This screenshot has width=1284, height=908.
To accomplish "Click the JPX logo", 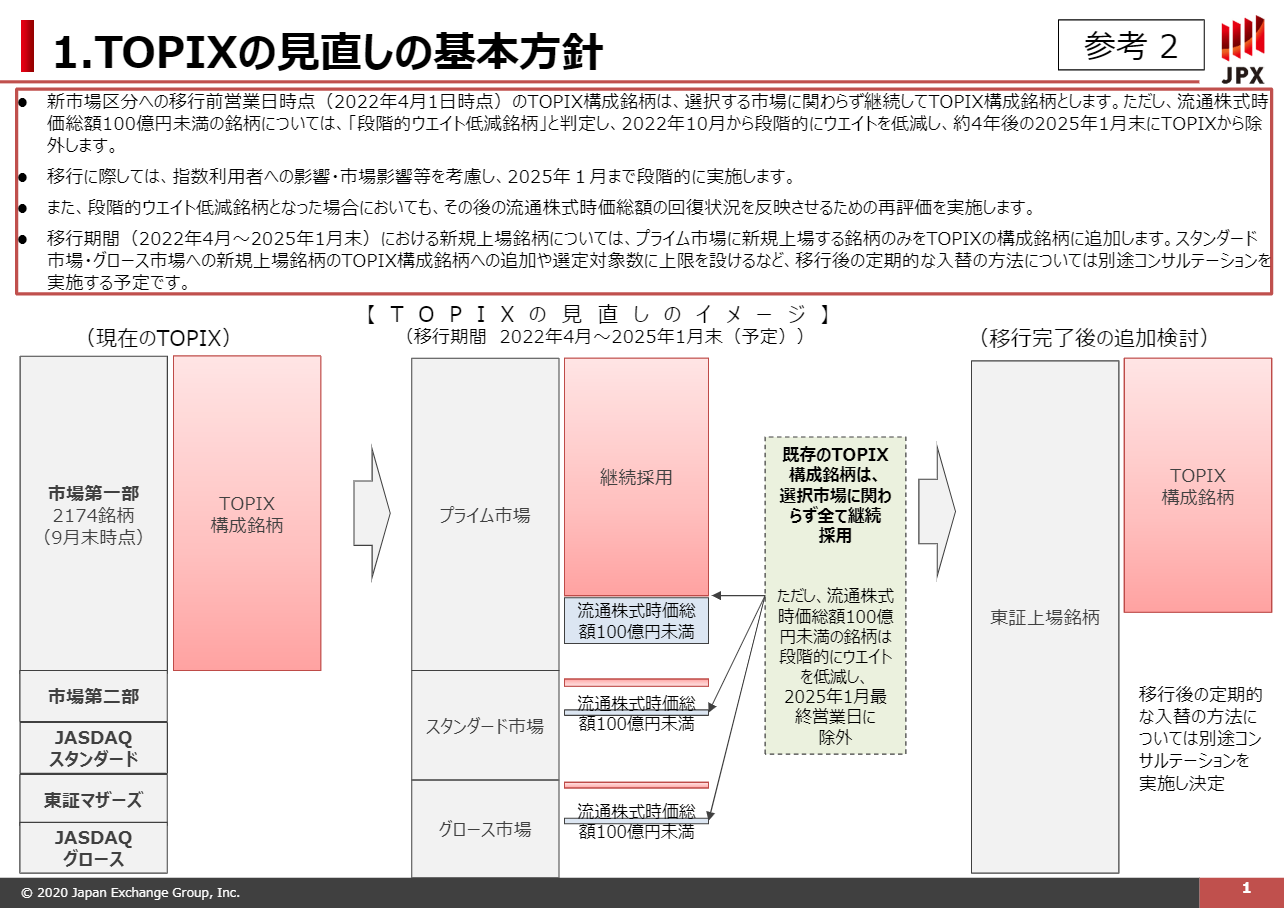I will pyautogui.click(x=1242, y=50).
